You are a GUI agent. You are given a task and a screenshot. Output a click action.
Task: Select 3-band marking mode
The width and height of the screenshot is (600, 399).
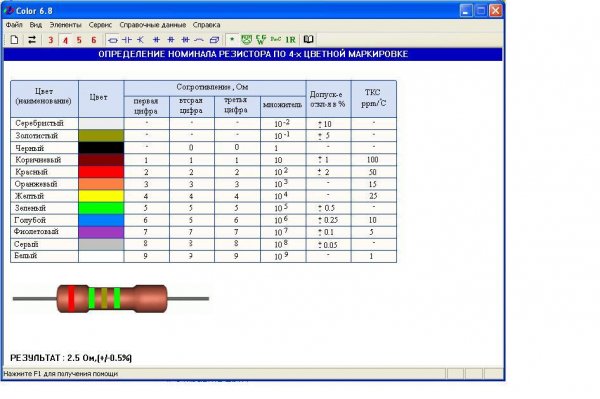51,40
